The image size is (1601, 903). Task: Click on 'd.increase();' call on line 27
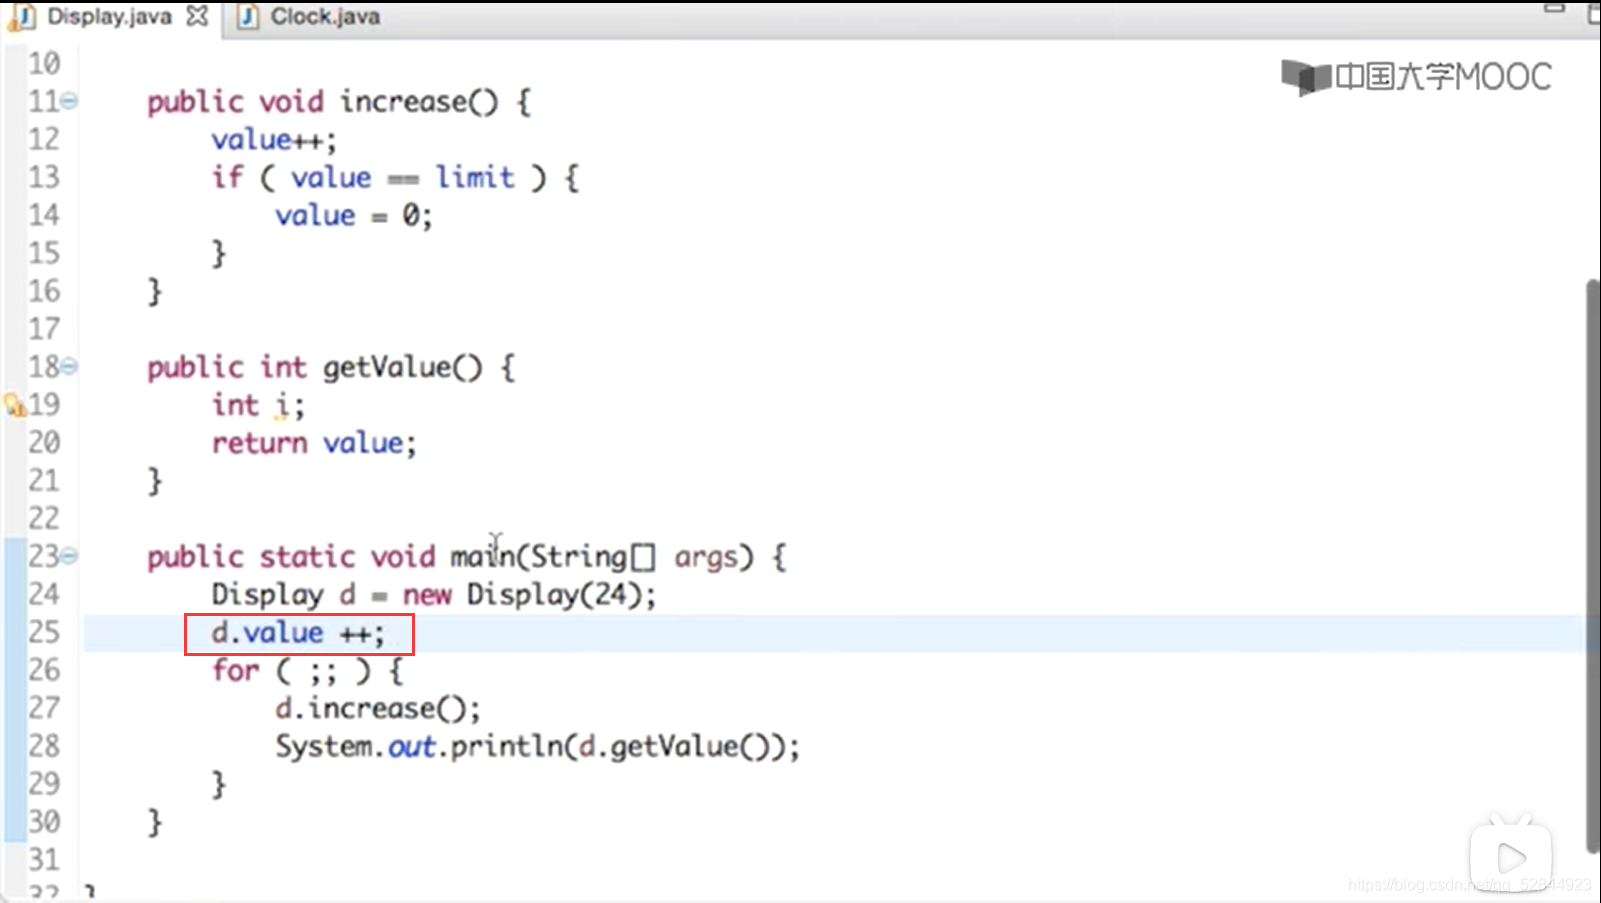tap(378, 708)
